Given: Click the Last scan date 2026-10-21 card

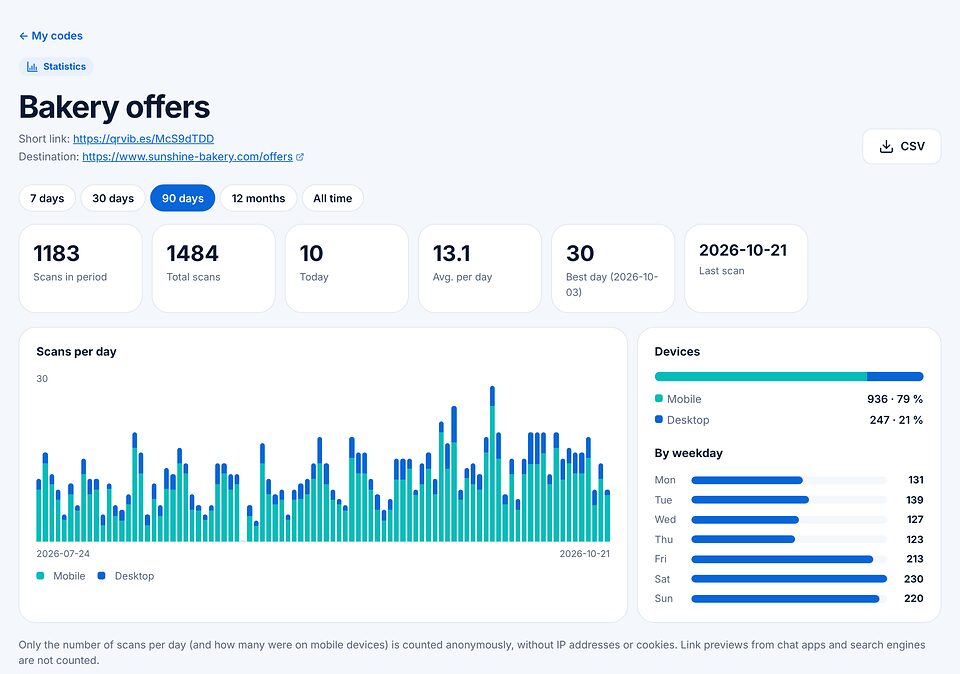Looking at the screenshot, I should (x=746, y=268).
